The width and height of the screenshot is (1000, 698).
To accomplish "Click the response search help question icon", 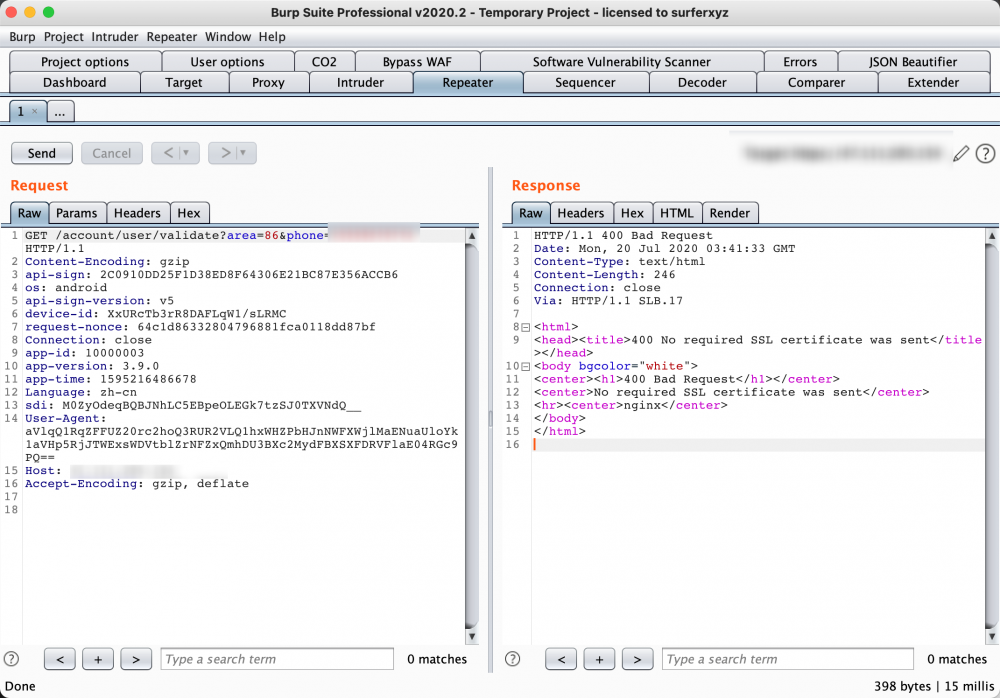I will point(513,659).
